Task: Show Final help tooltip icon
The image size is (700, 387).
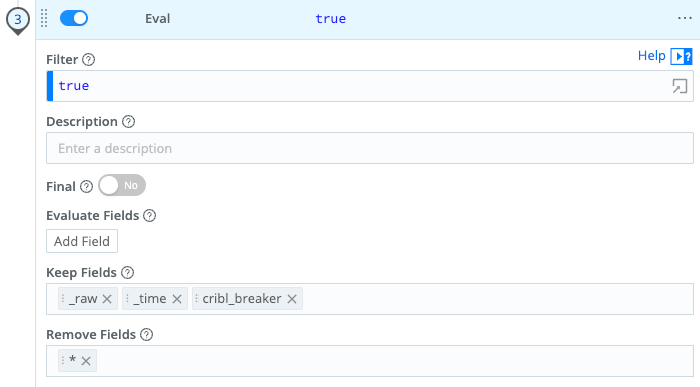Action: point(86,186)
